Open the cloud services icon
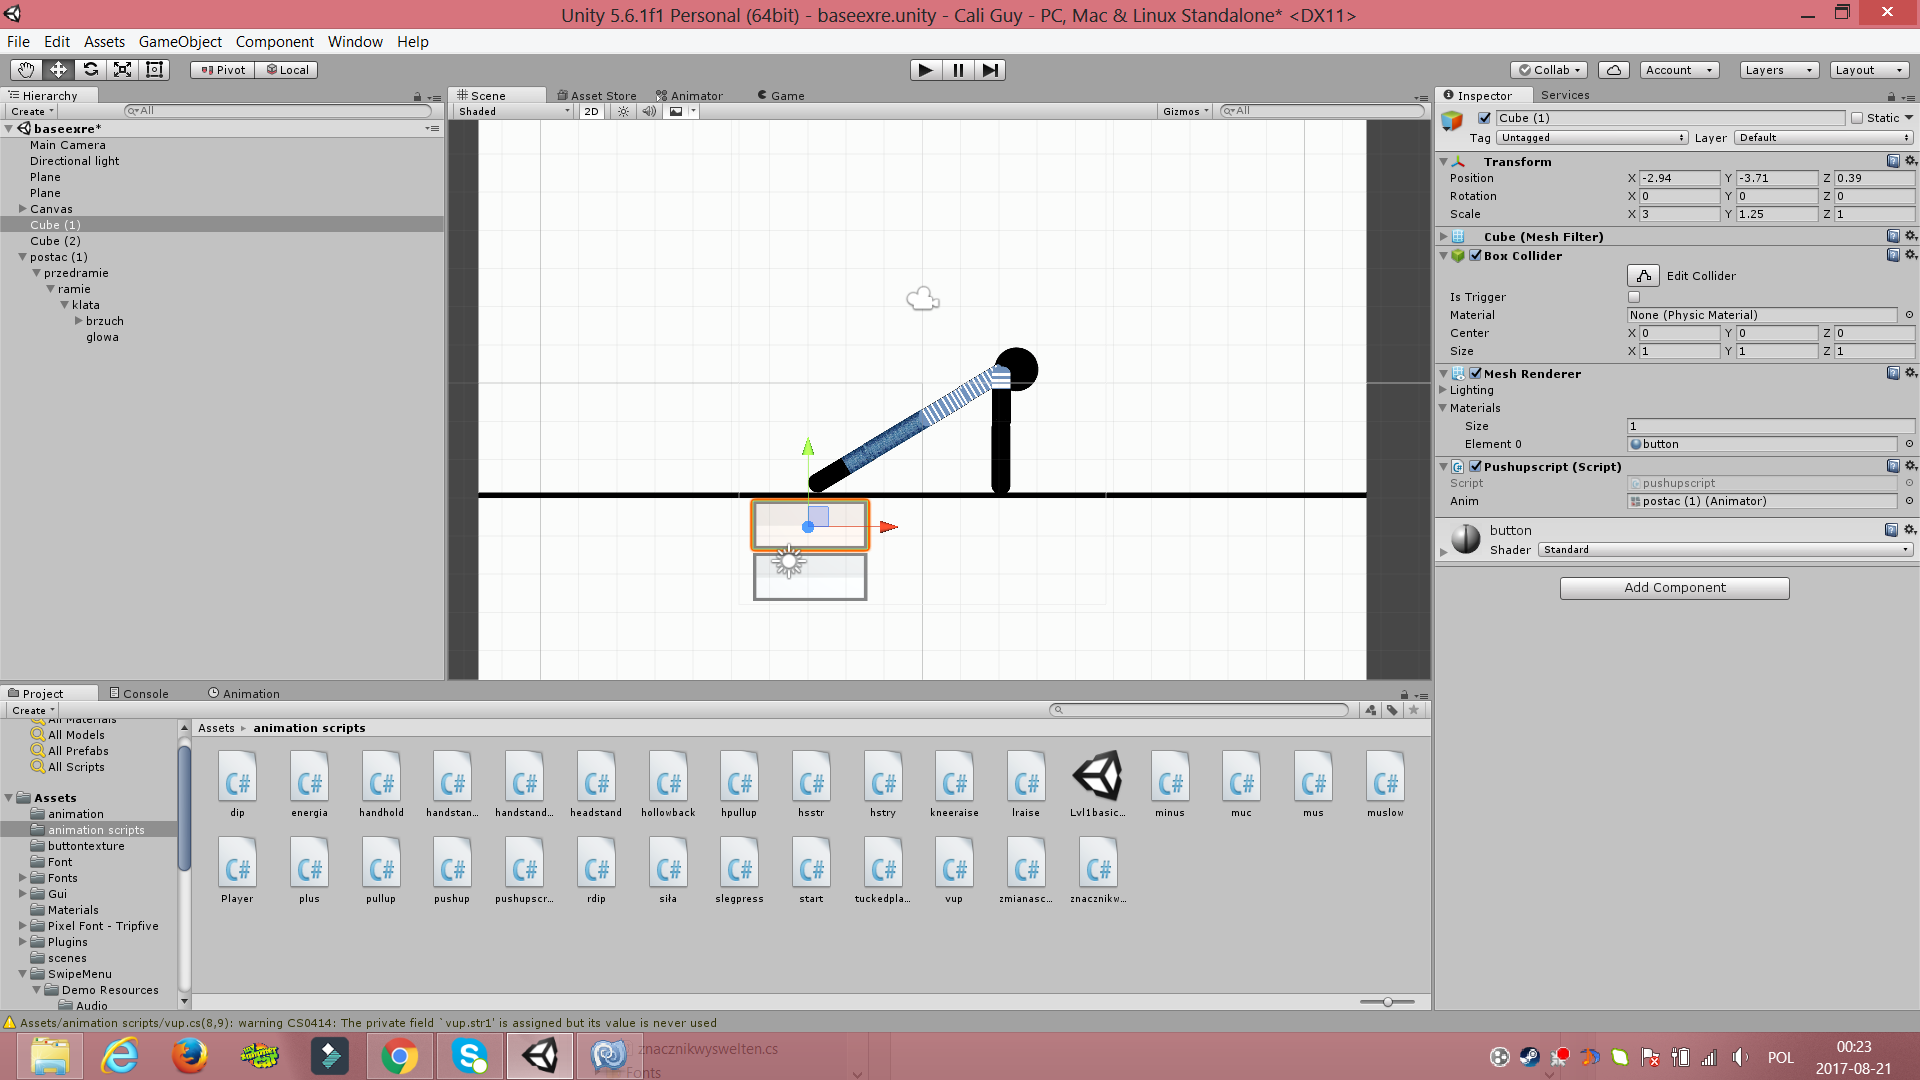Image resolution: width=1920 pixels, height=1080 pixels. [1614, 70]
